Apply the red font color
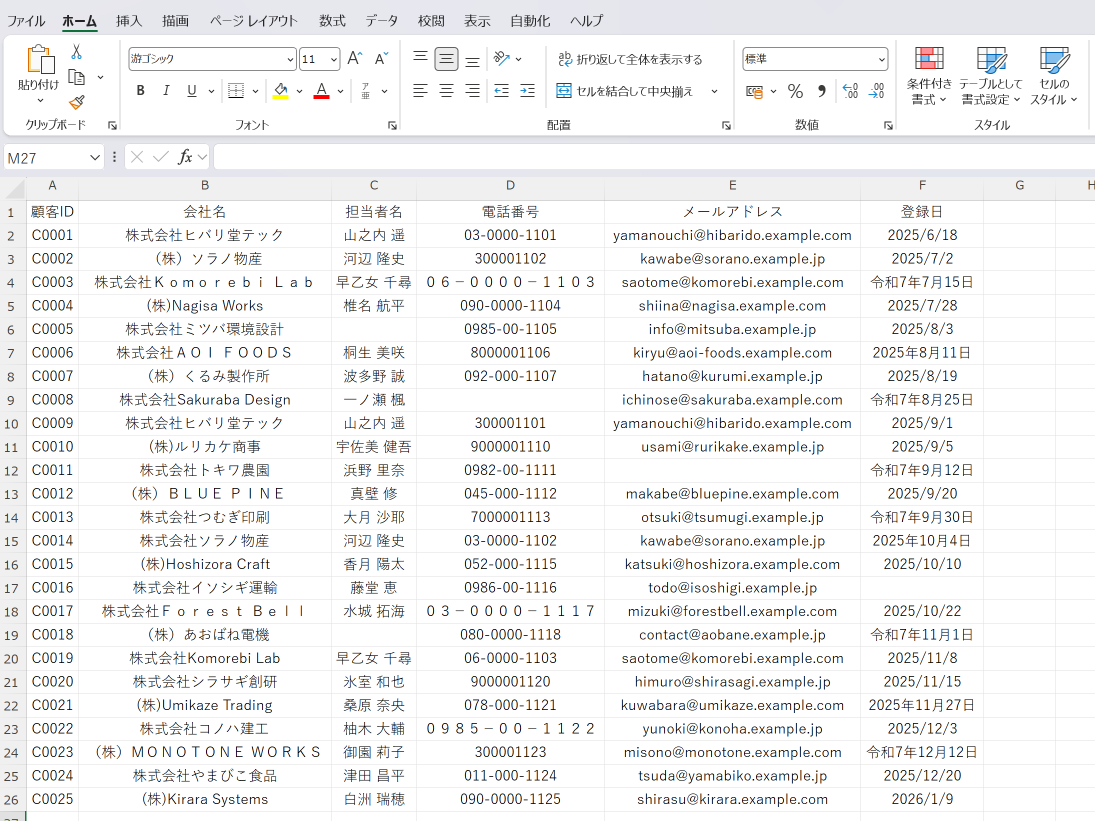The width and height of the screenshot is (1095, 821). point(321,91)
